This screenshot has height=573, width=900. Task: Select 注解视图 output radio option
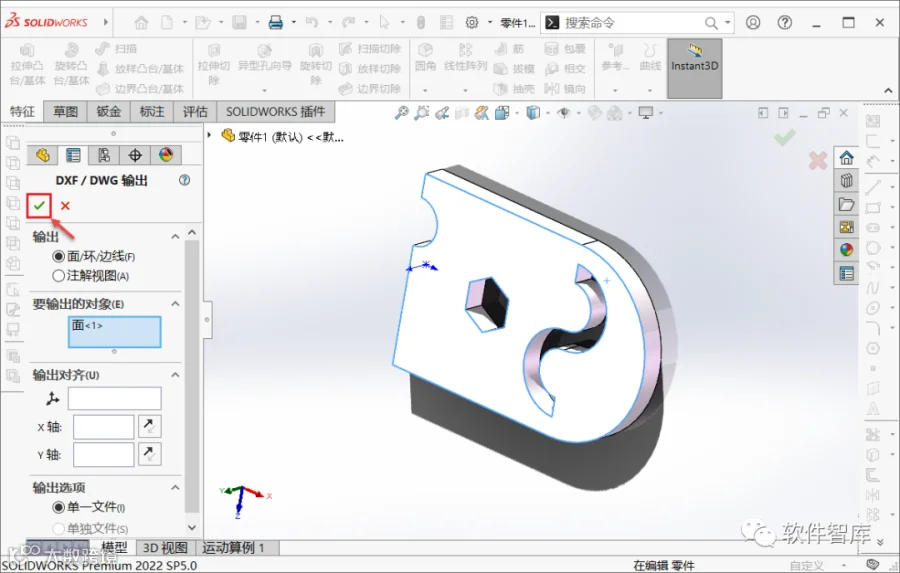tap(58, 276)
